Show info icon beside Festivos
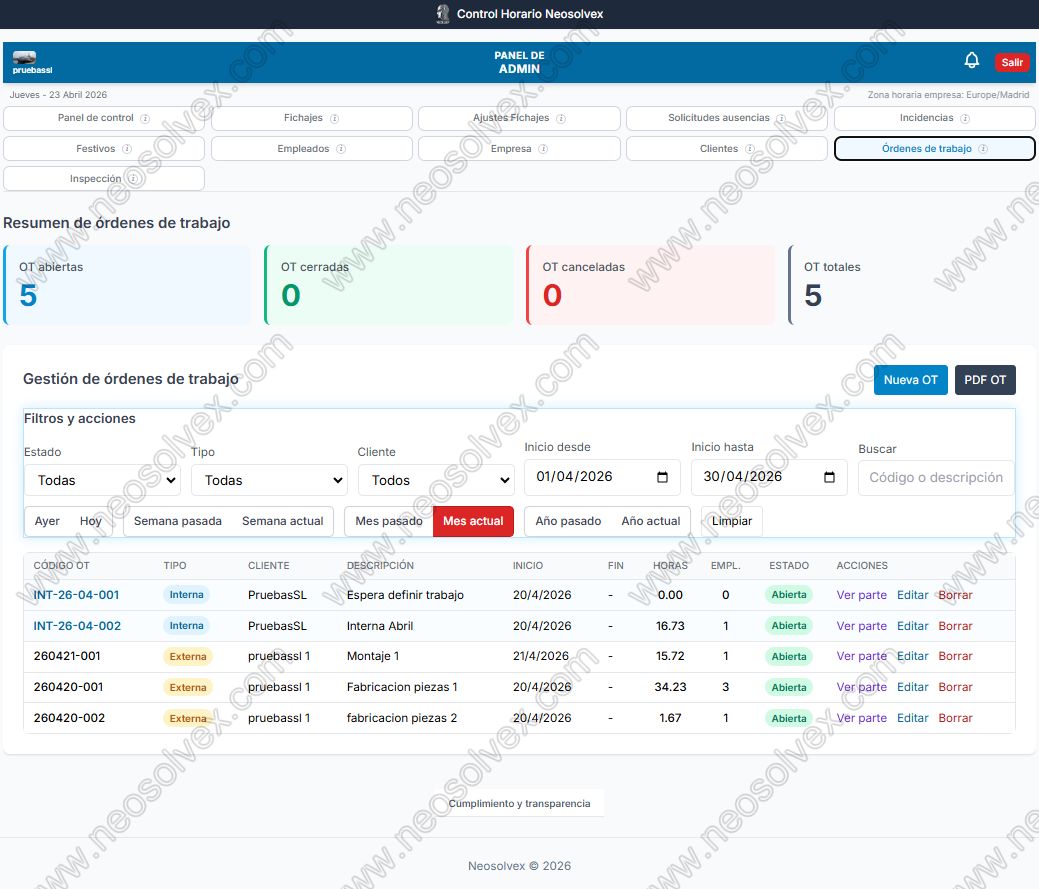The image size is (1039, 889). click(127, 149)
